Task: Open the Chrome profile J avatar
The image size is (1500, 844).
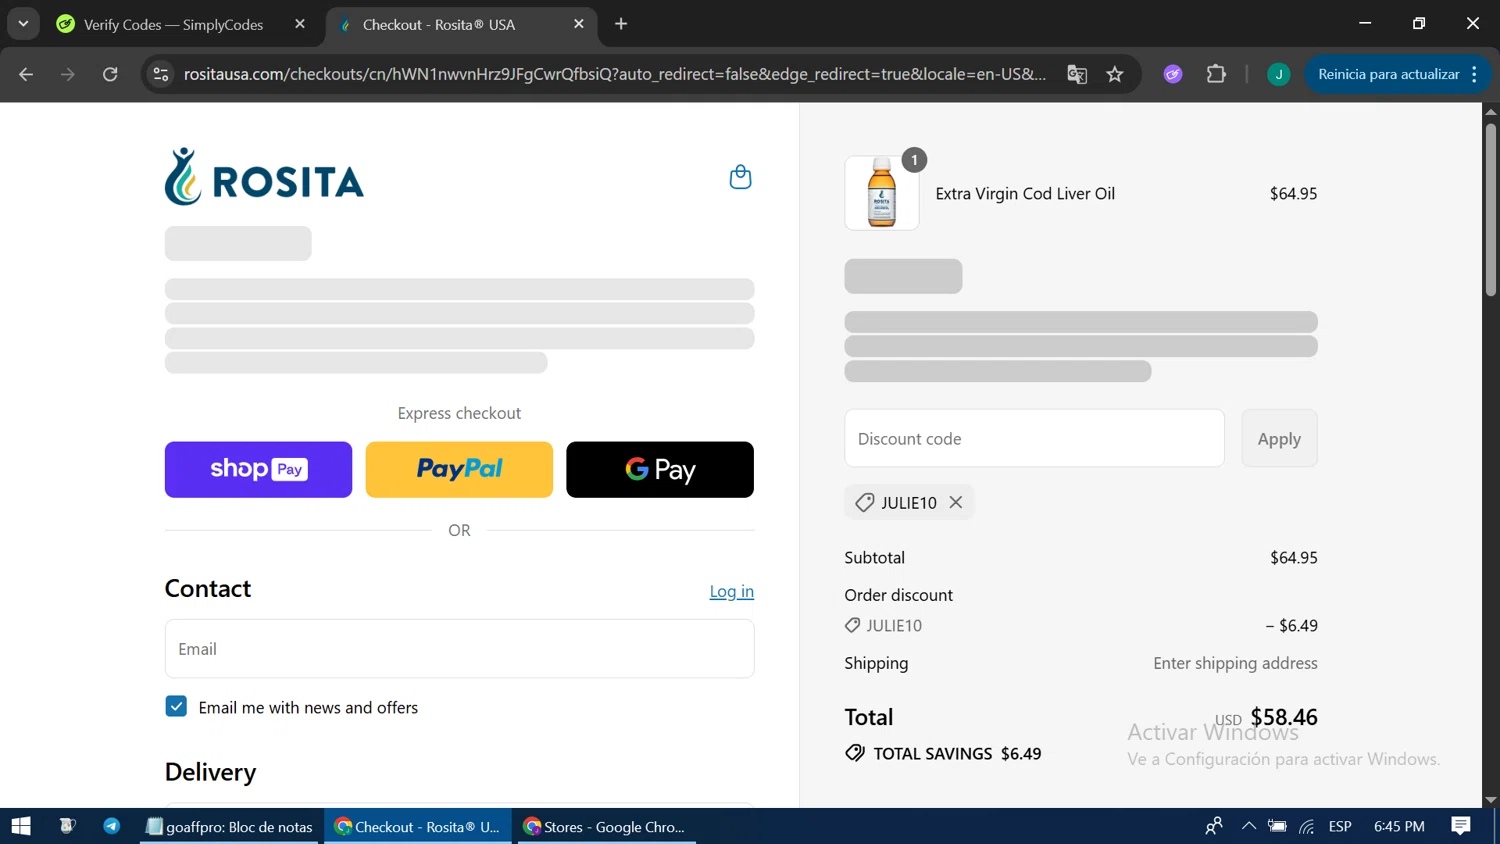Action: coord(1278,74)
